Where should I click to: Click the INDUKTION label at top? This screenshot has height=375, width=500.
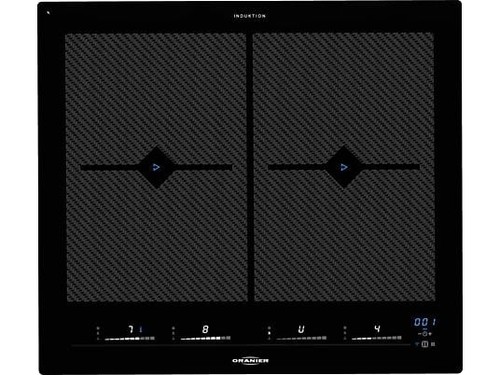tap(250, 16)
